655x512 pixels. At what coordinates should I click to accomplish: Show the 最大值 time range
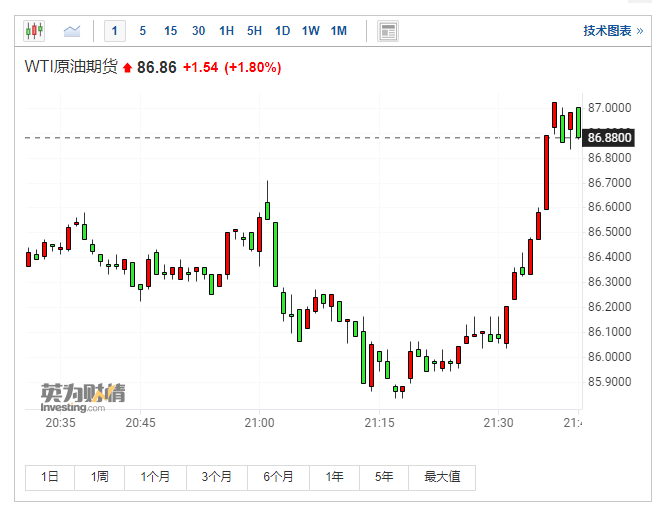pyautogui.click(x=442, y=477)
